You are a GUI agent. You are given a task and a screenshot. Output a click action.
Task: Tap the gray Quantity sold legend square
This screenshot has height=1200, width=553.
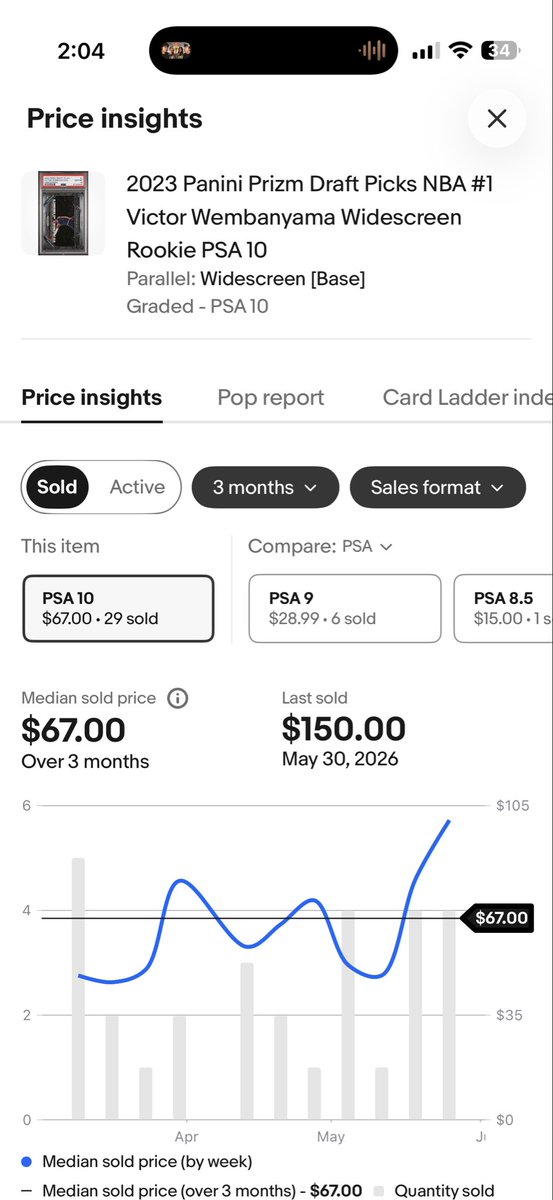coord(379,1191)
